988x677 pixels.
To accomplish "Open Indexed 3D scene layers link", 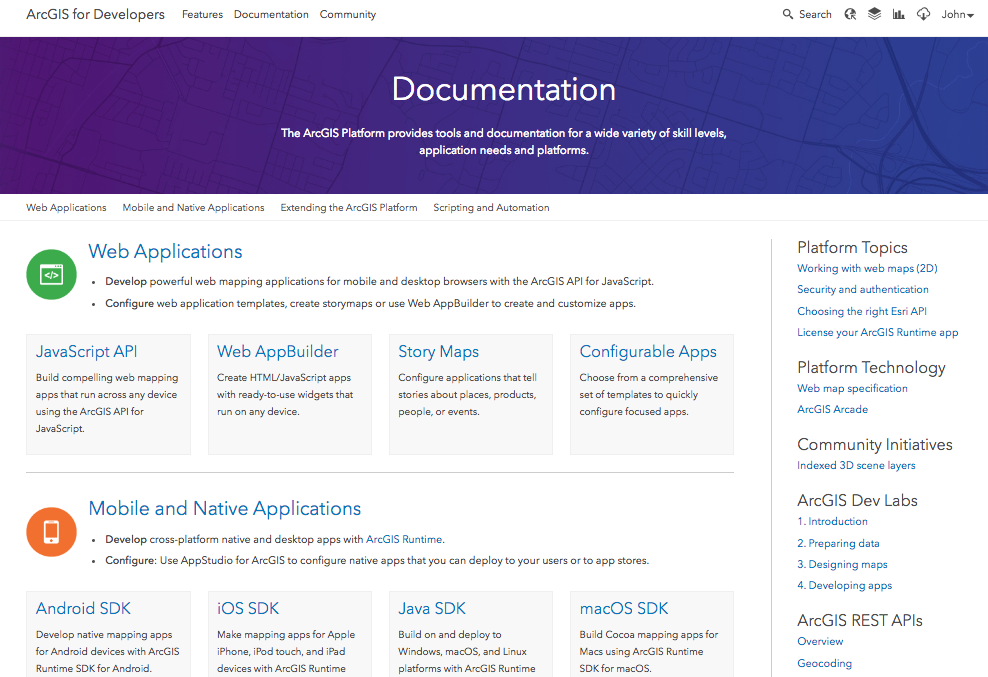I will click(x=856, y=465).
